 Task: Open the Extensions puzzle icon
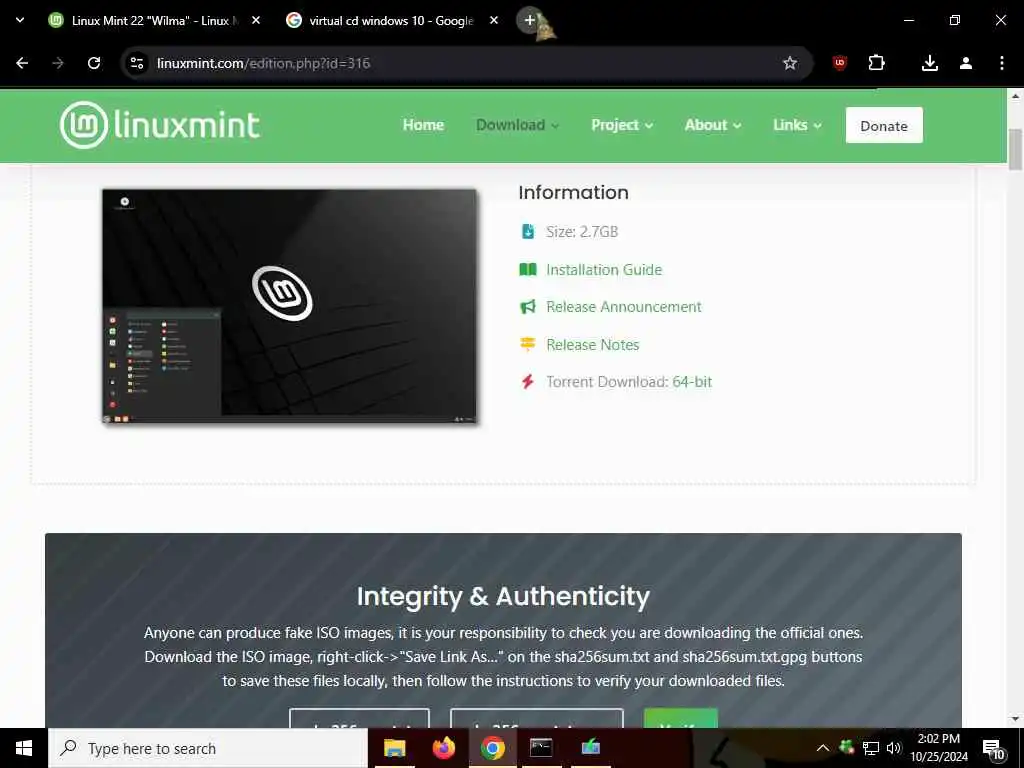click(876, 63)
